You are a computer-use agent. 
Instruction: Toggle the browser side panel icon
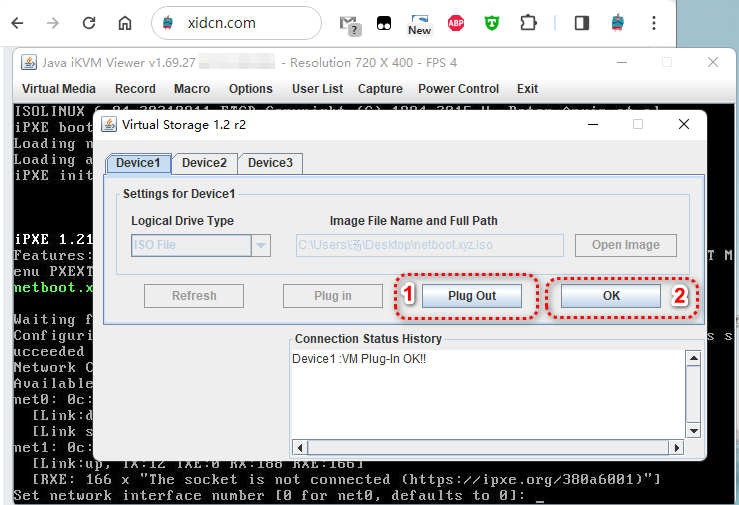(581, 23)
